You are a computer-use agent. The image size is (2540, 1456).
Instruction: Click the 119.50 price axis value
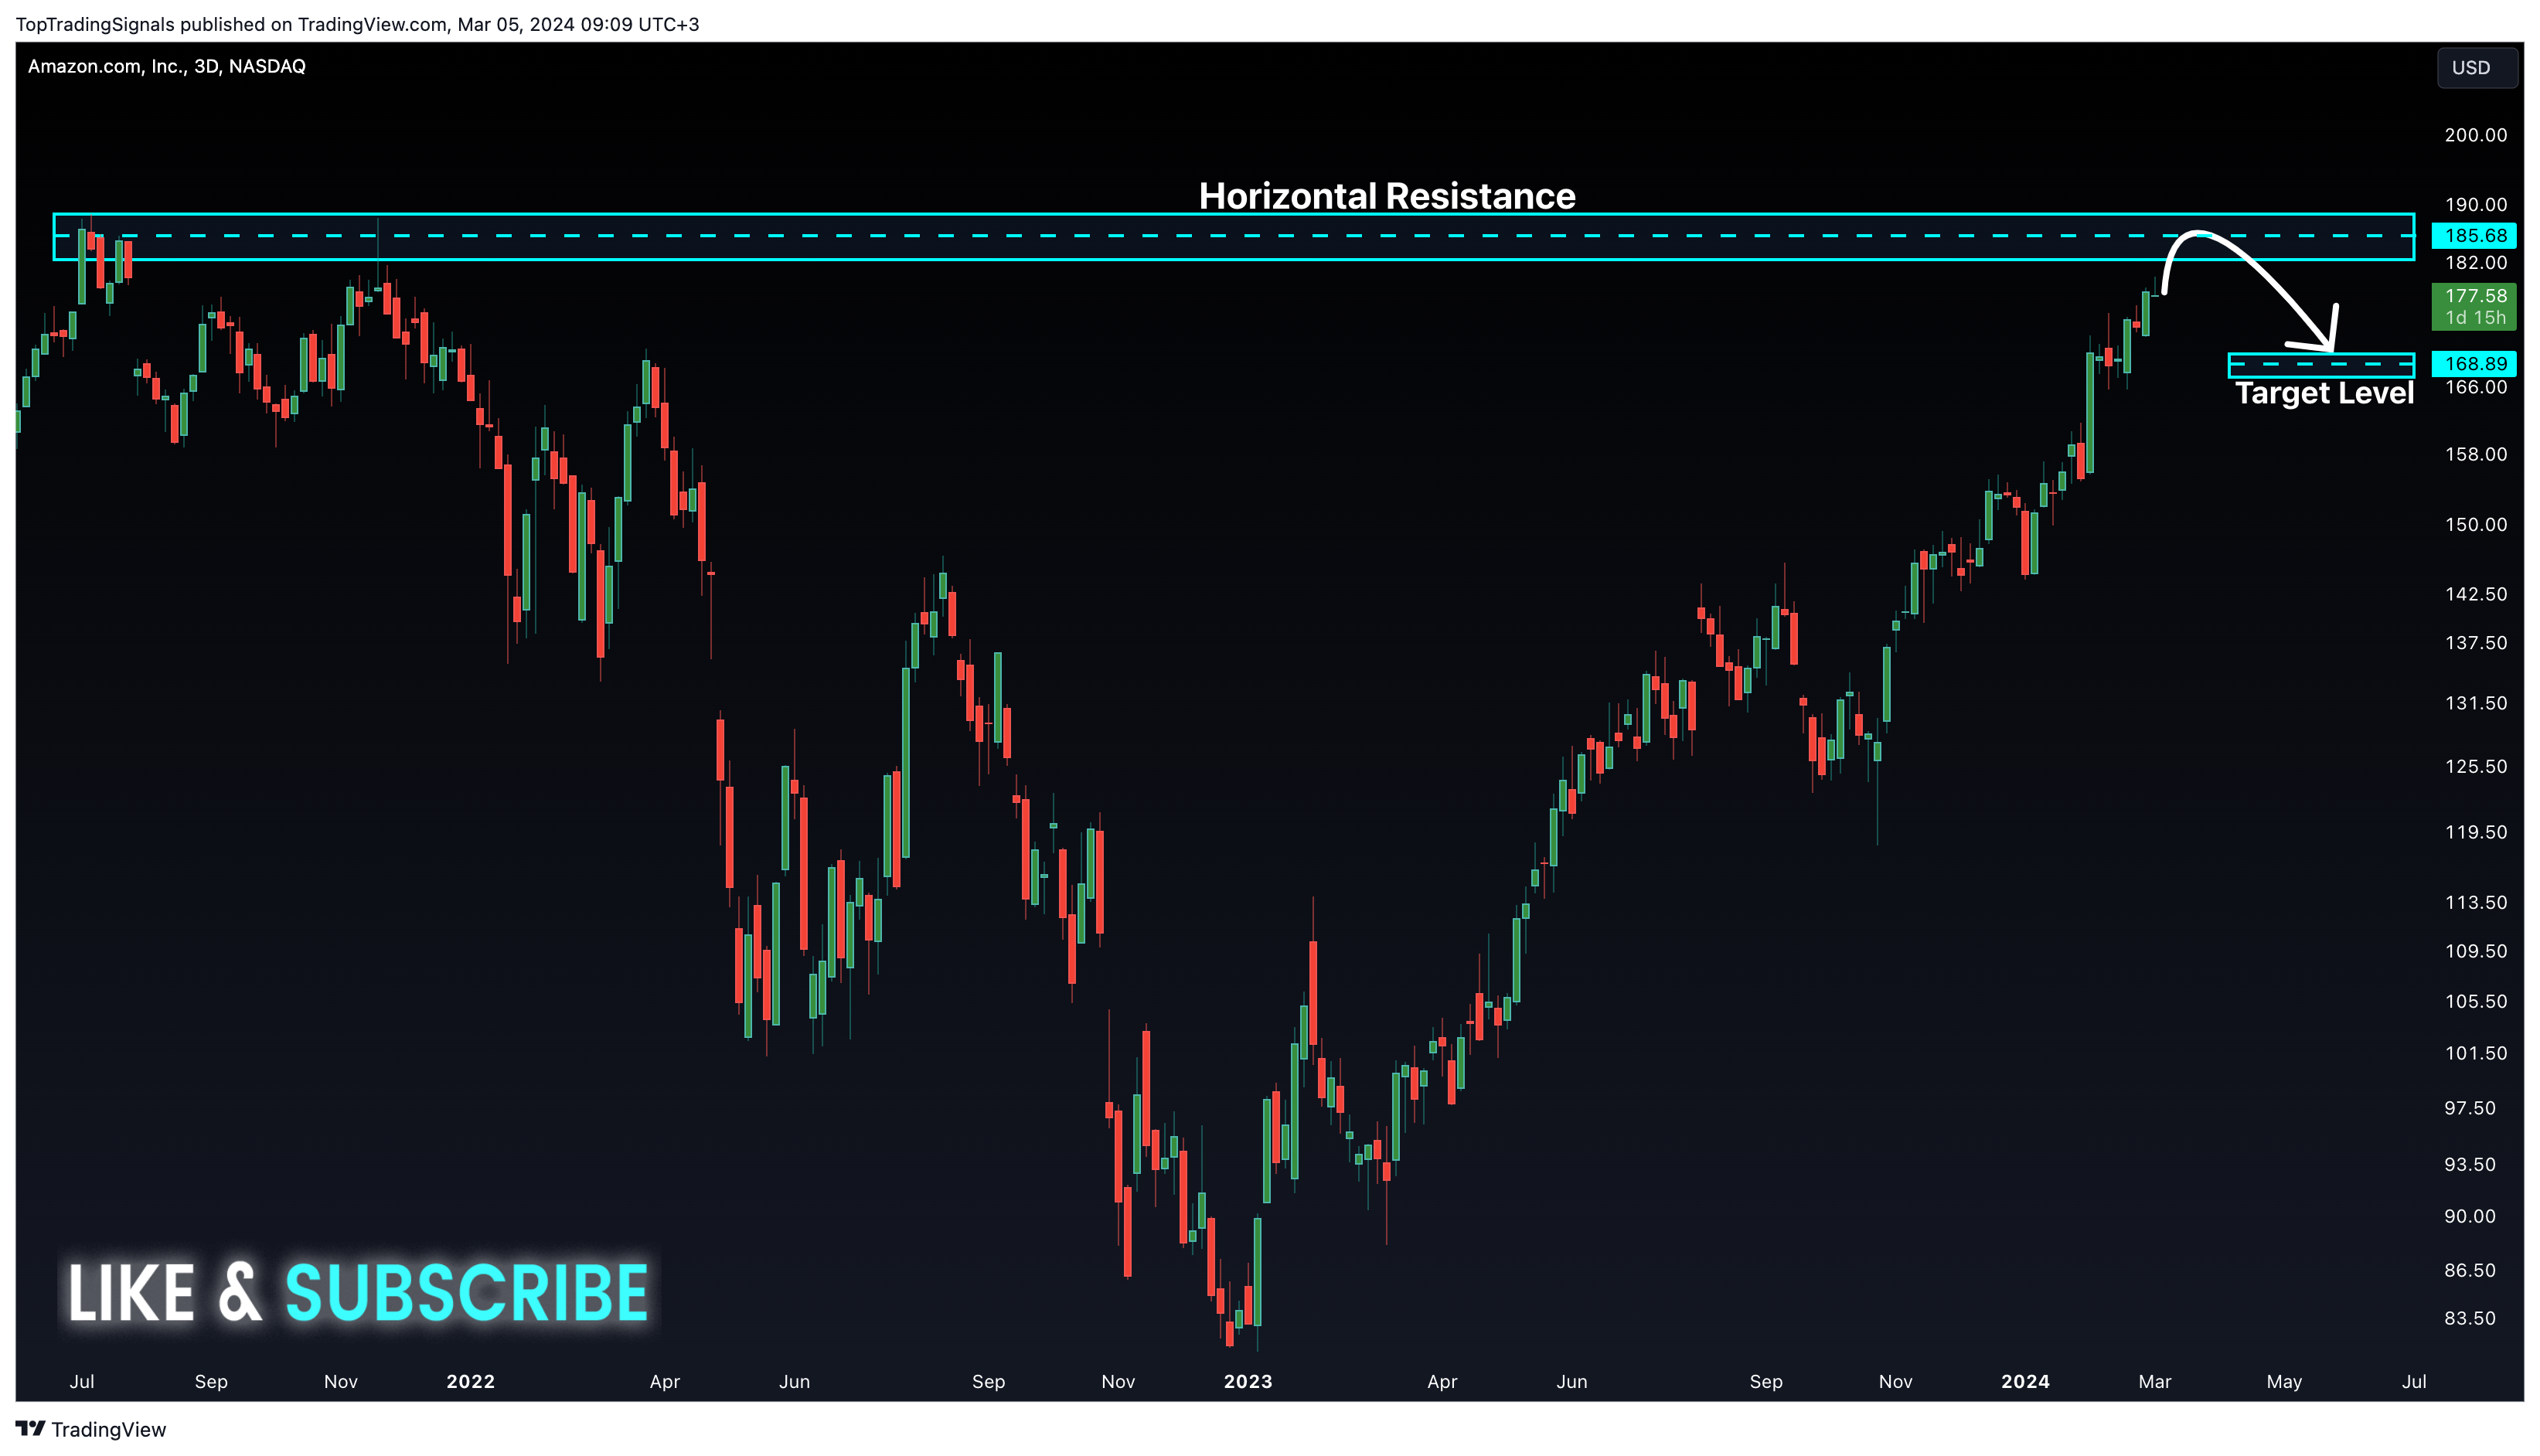(2476, 833)
